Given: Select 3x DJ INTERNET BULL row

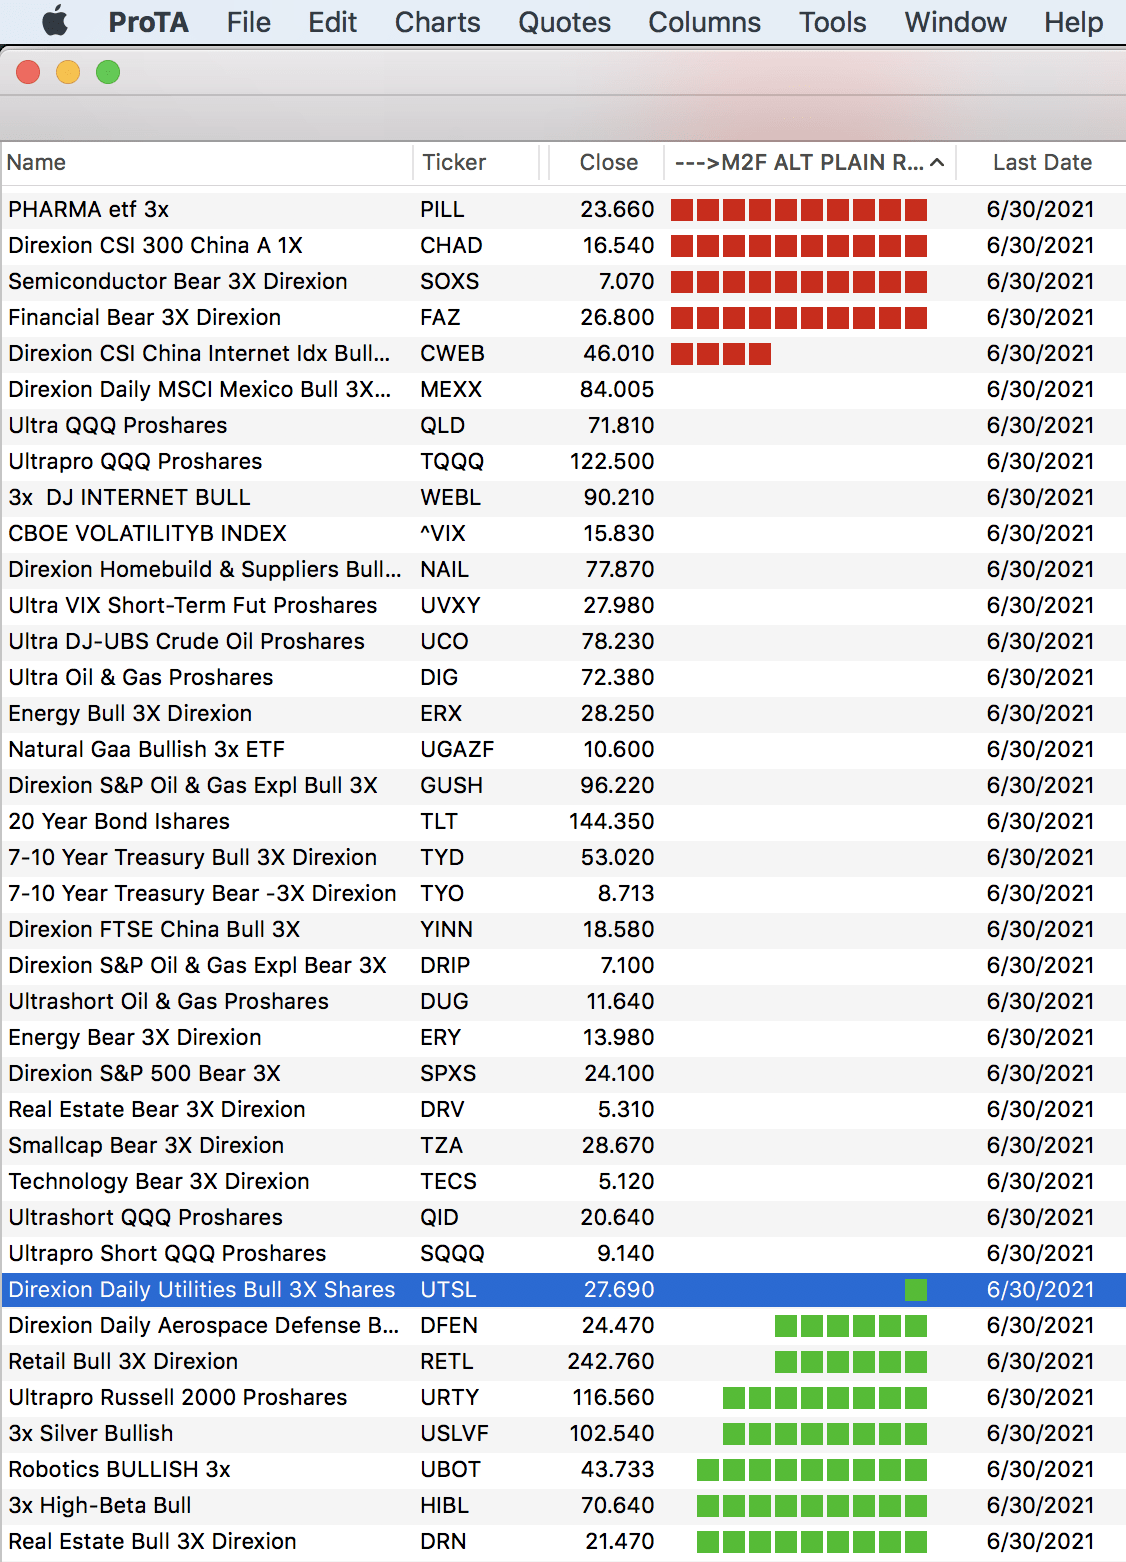Looking at the screenshot, I should pyautogui.click(x=563, y=497).
